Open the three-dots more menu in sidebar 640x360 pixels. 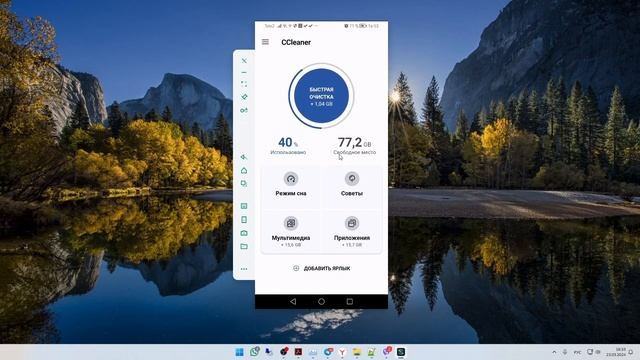click(x=244, y=269)
